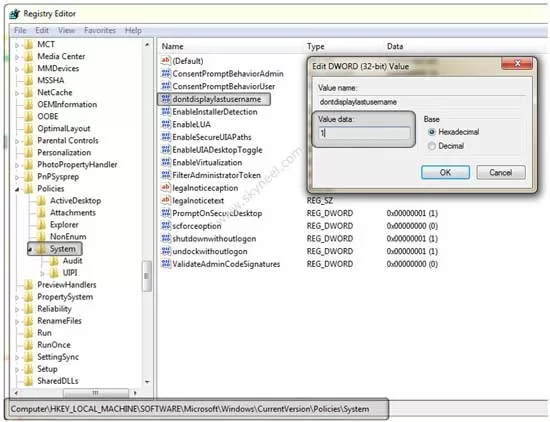The width and height of the screenshot is (550, 422).
Task: Click the DWORD icon for shutdownwithoutlogon
Action: tap(166, 239)
